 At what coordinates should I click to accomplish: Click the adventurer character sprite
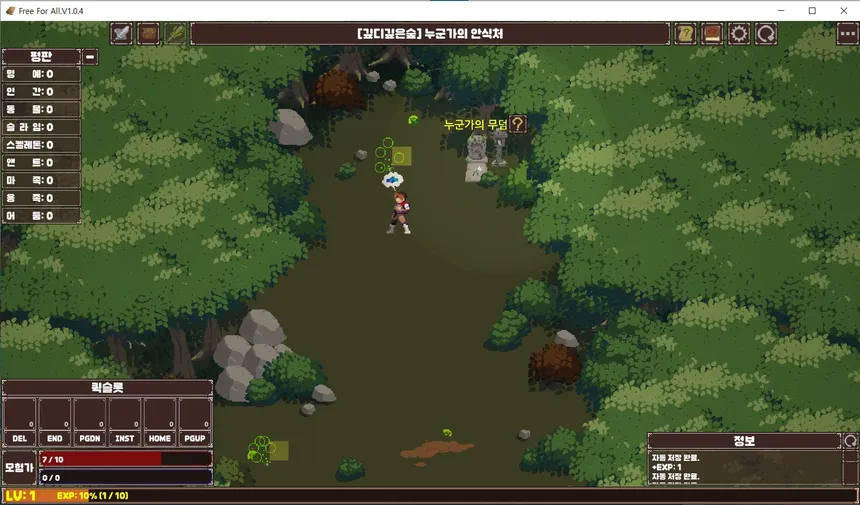(x=399, y=213)
